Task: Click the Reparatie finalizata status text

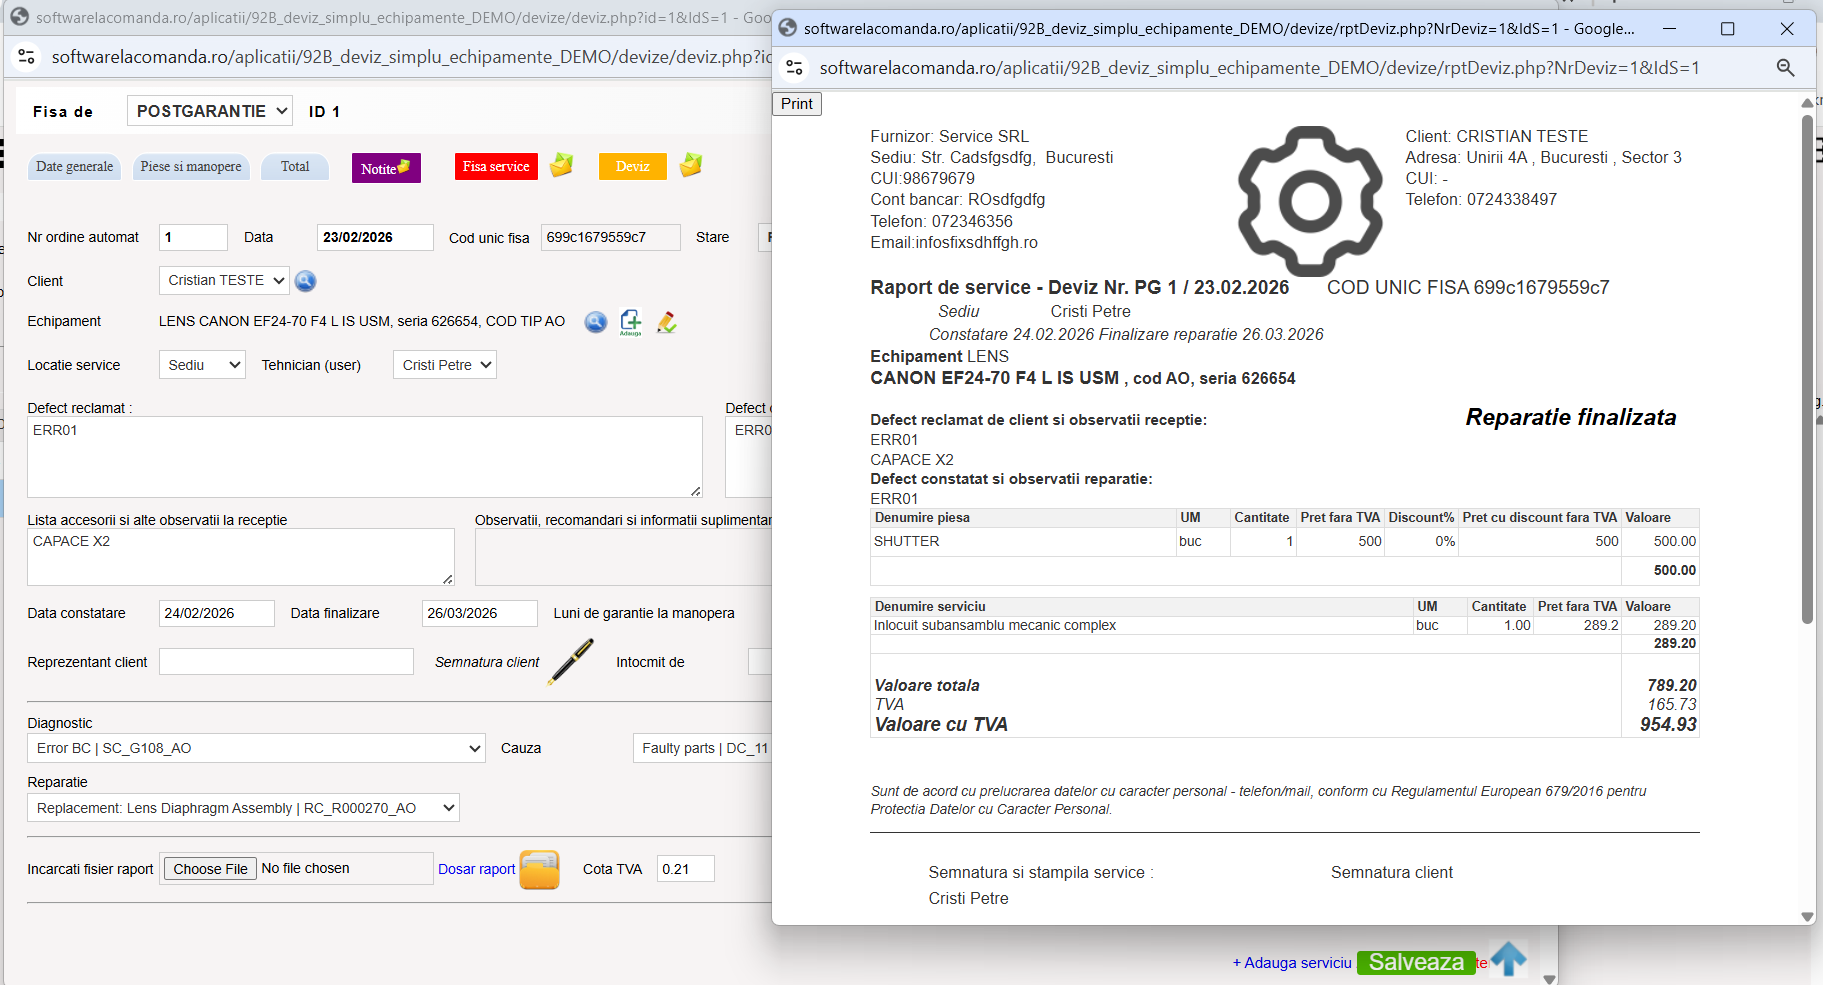Action: click(x=1571, y=417)
